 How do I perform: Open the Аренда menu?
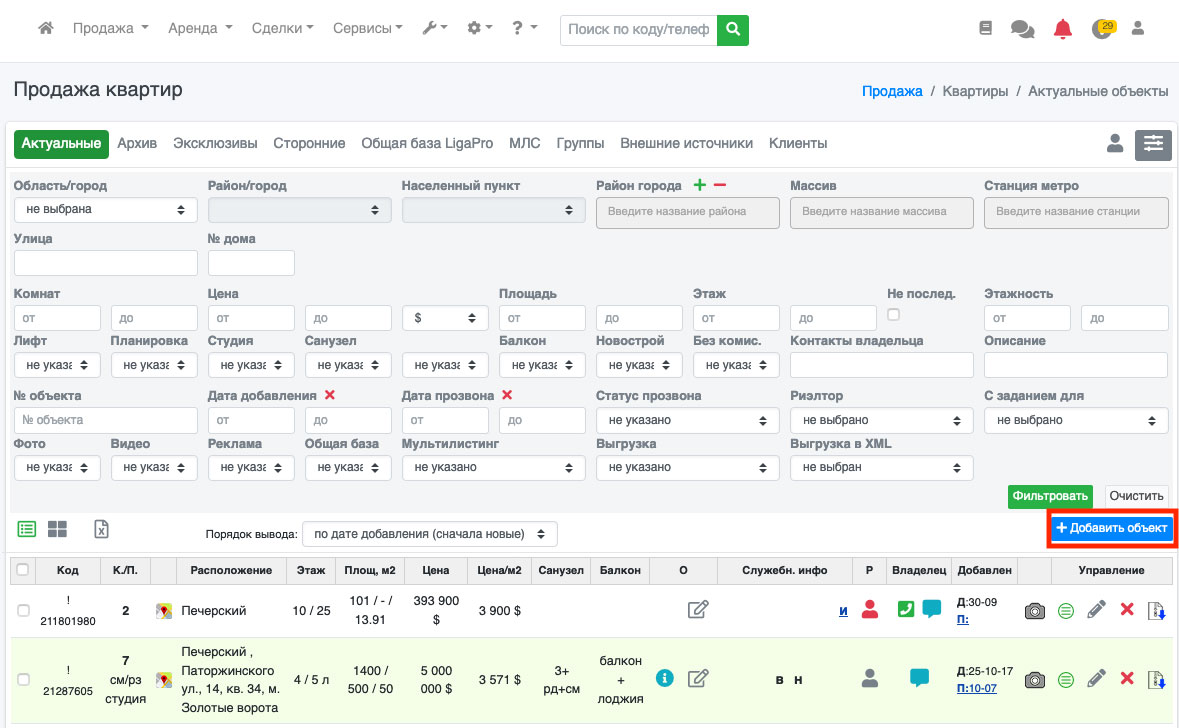200,29
